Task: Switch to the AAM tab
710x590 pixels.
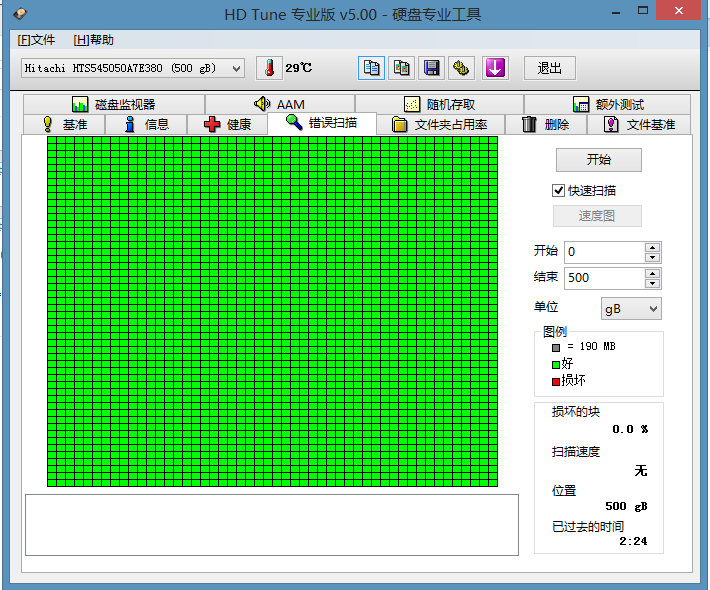Action: [280, 105]
